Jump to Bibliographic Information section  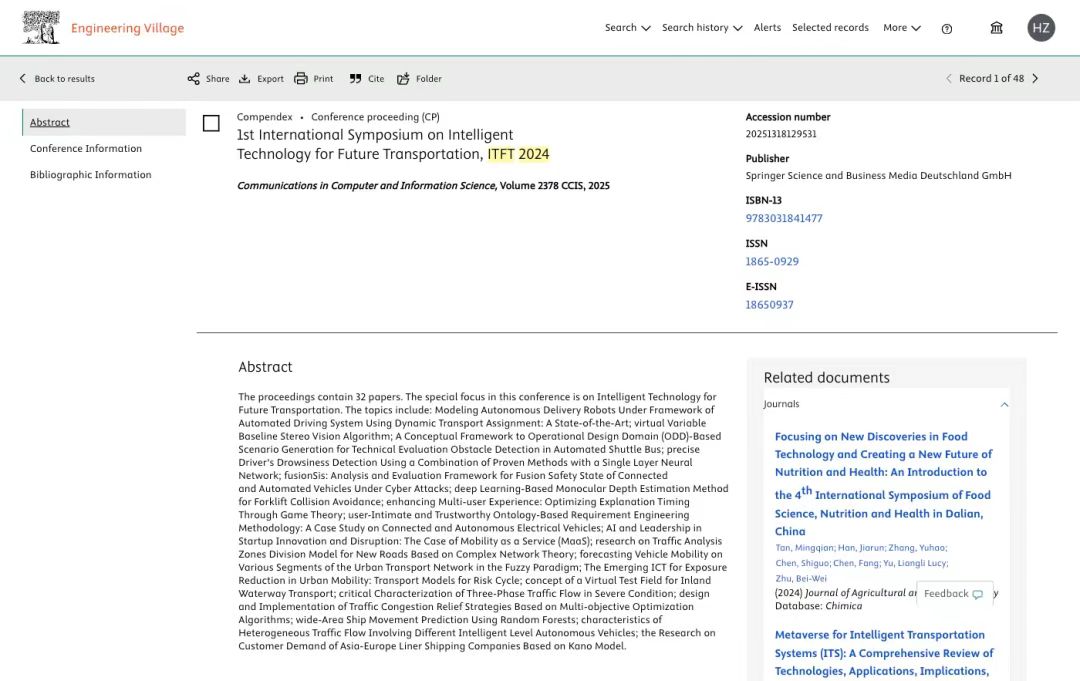pyautogui.click(x=91, y=174)
